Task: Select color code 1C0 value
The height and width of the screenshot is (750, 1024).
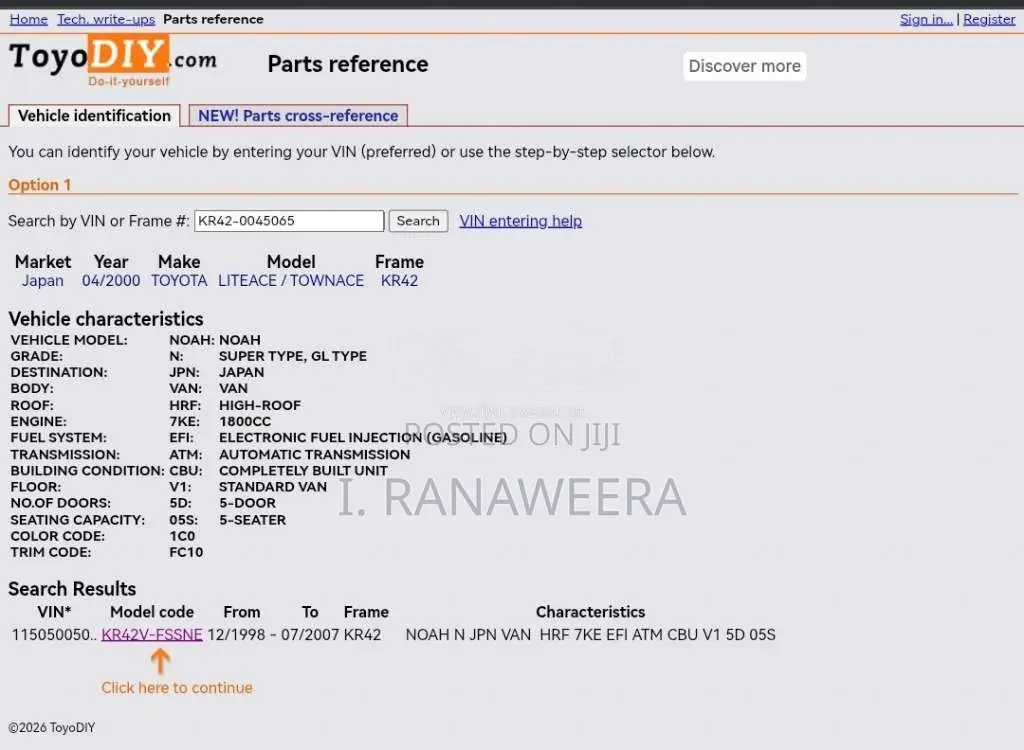Action: click(x=182, y=536)
